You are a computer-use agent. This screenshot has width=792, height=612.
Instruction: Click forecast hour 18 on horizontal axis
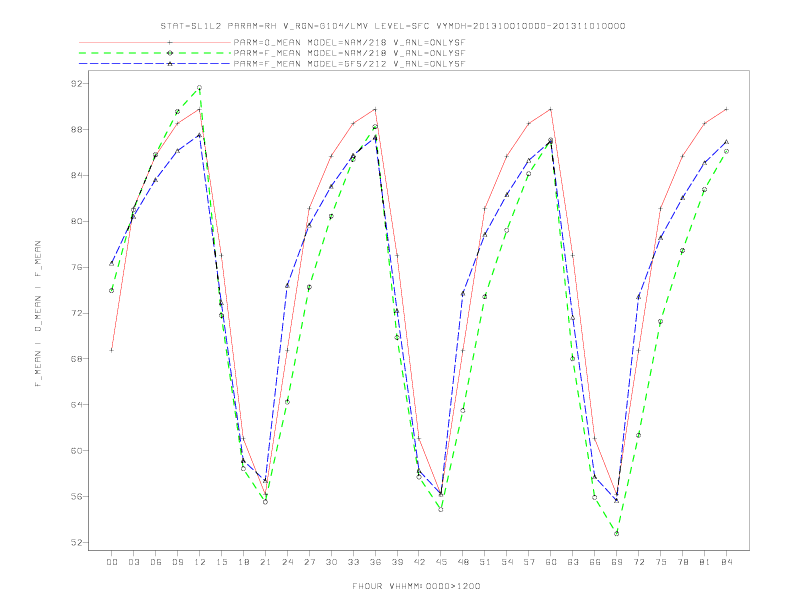[x=243, y=562]
